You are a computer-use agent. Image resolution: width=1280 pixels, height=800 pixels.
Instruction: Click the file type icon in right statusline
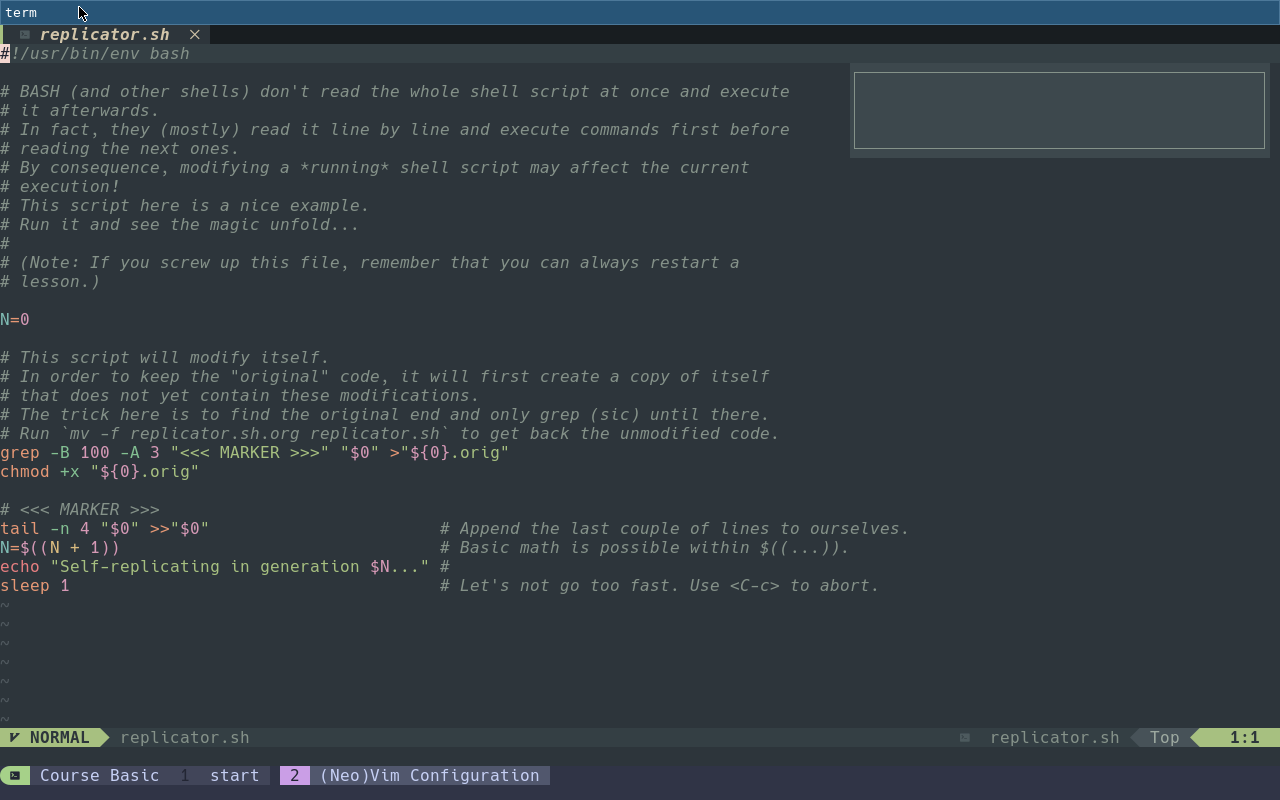(x=965, y=737)
